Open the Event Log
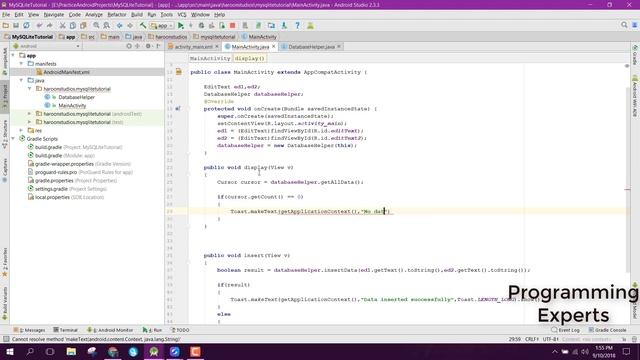This screenshot has width=640, height=360. [x=565, y=330]
